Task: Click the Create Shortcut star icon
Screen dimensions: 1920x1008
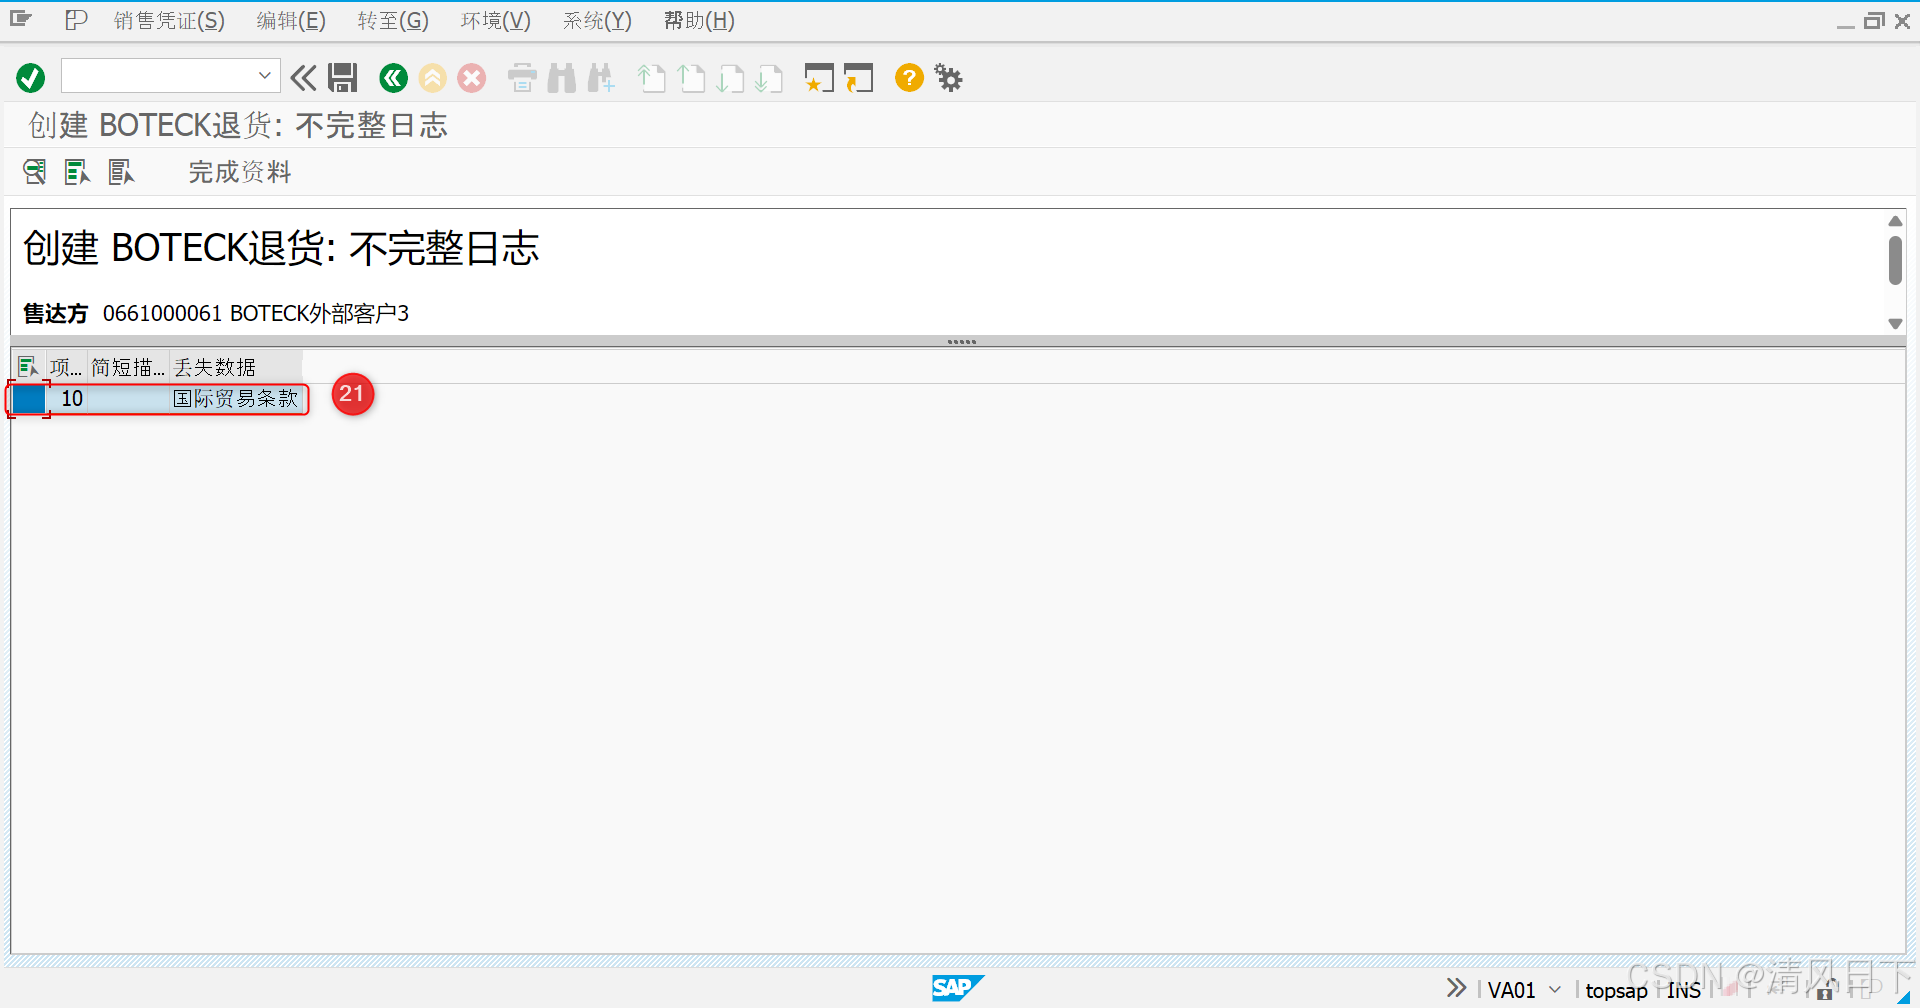Action: click(819, 78)
